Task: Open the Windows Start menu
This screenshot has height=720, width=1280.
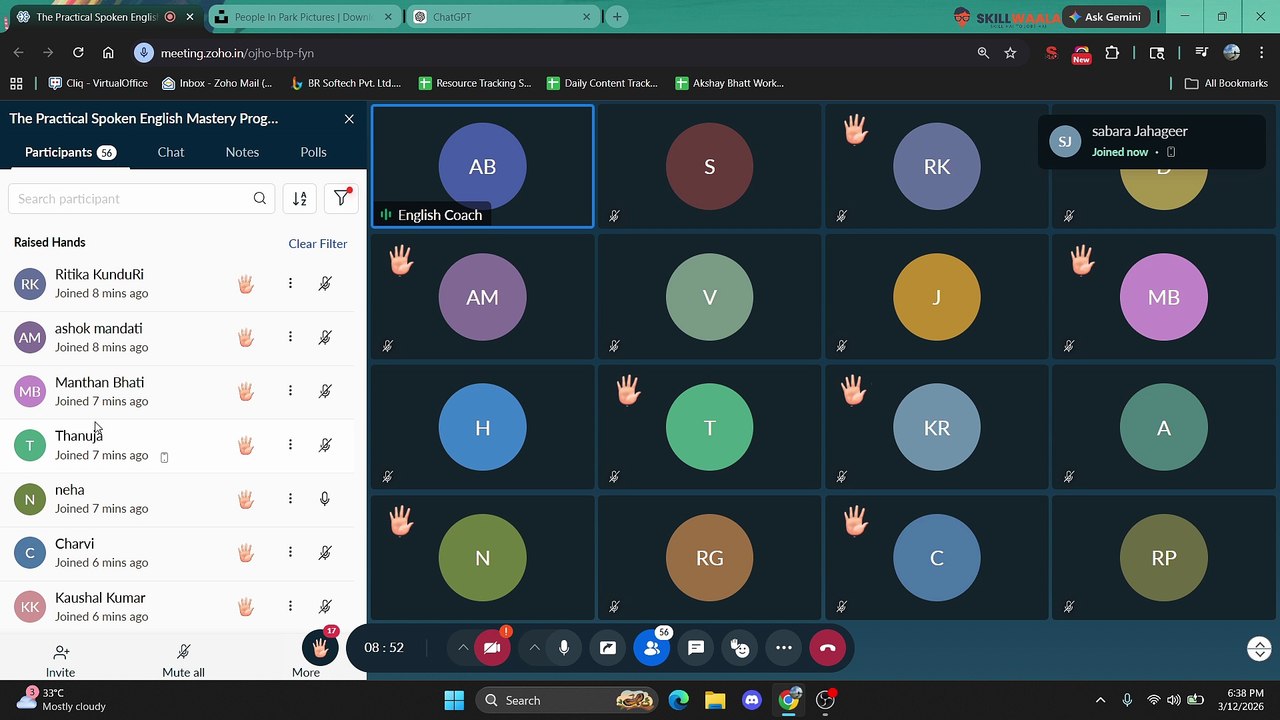Action: (453, 700)
